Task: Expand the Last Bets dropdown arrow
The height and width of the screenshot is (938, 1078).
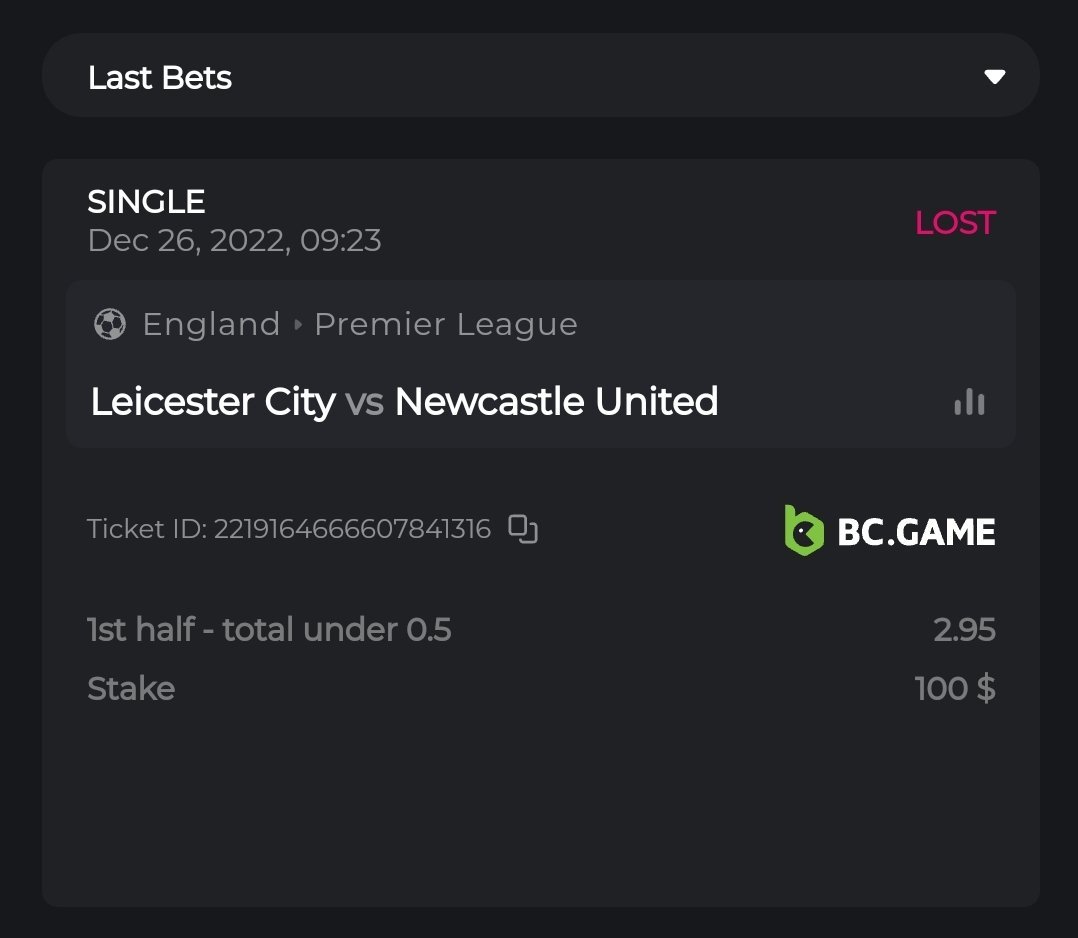Action: (994, 77)
